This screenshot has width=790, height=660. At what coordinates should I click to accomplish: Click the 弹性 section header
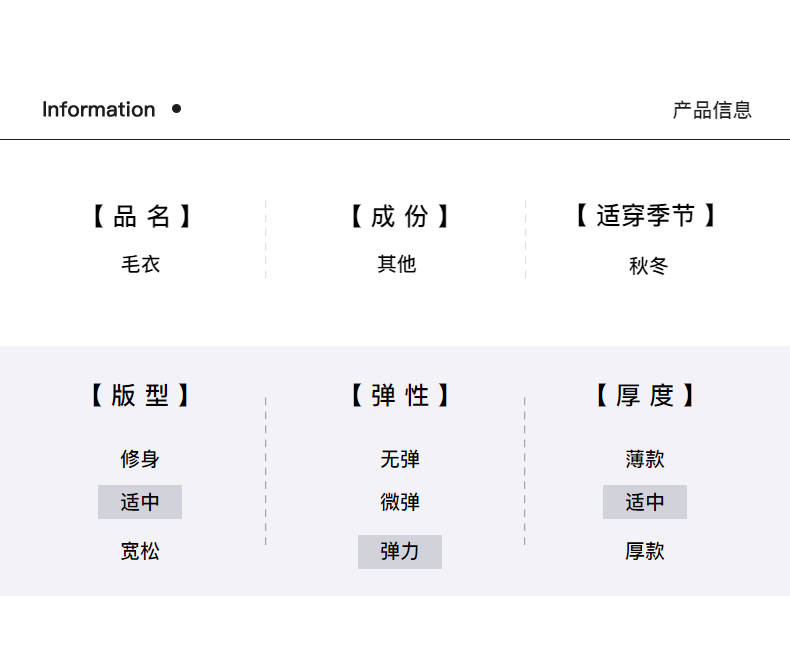coord(400,395)
